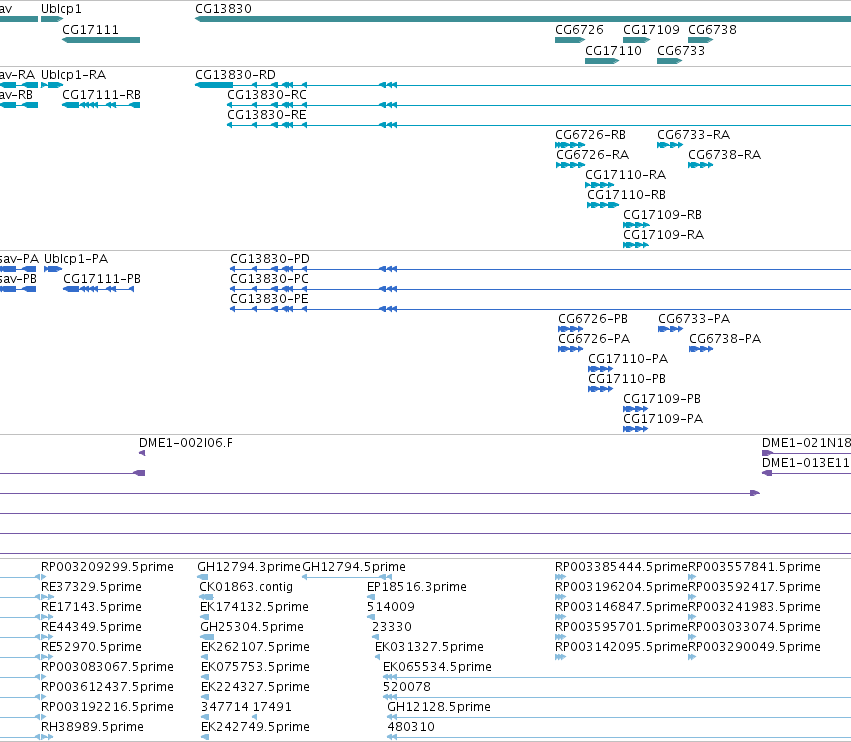Click EST label RE52970.5prime

[91, 648]
